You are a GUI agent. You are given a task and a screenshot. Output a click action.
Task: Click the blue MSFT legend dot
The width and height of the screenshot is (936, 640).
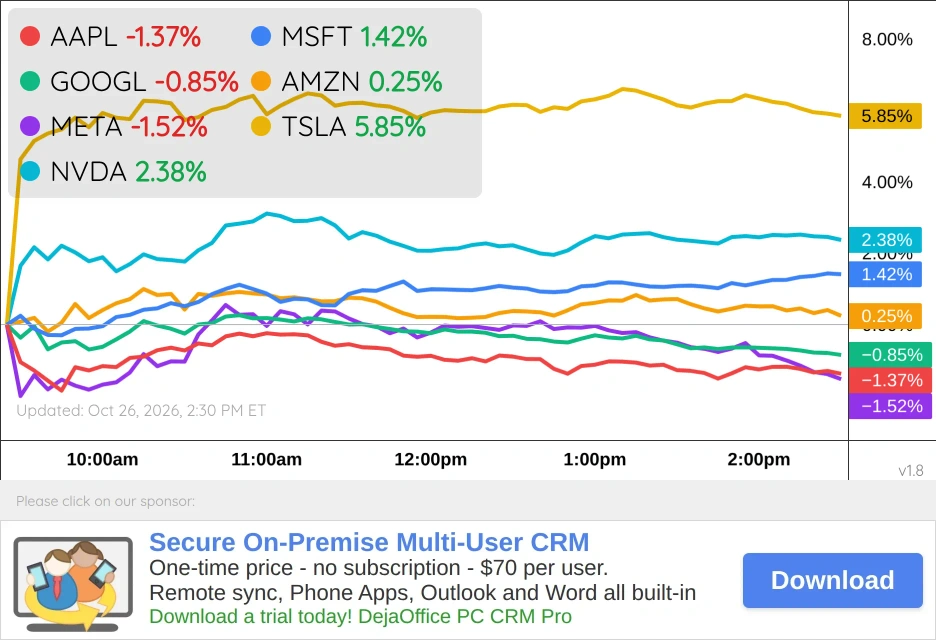coord(261,36)
